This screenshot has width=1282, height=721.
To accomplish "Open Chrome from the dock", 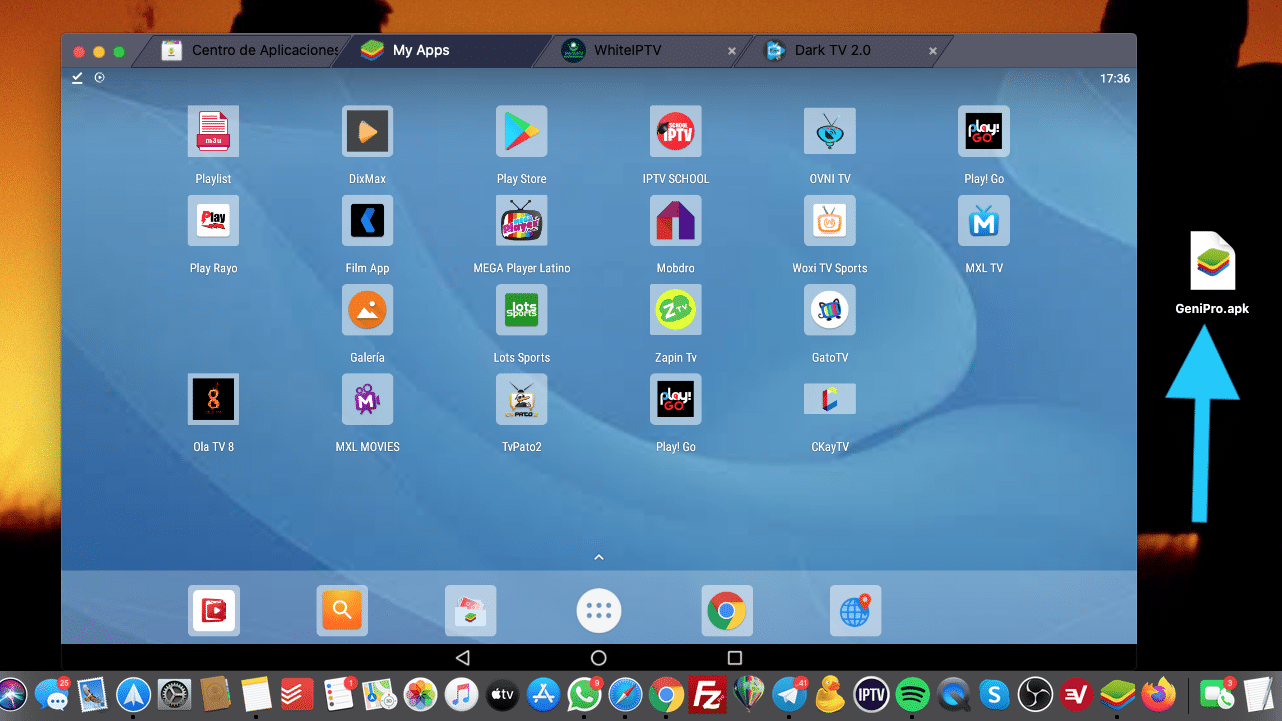I will pyautogui.click(x=727, y=610).
